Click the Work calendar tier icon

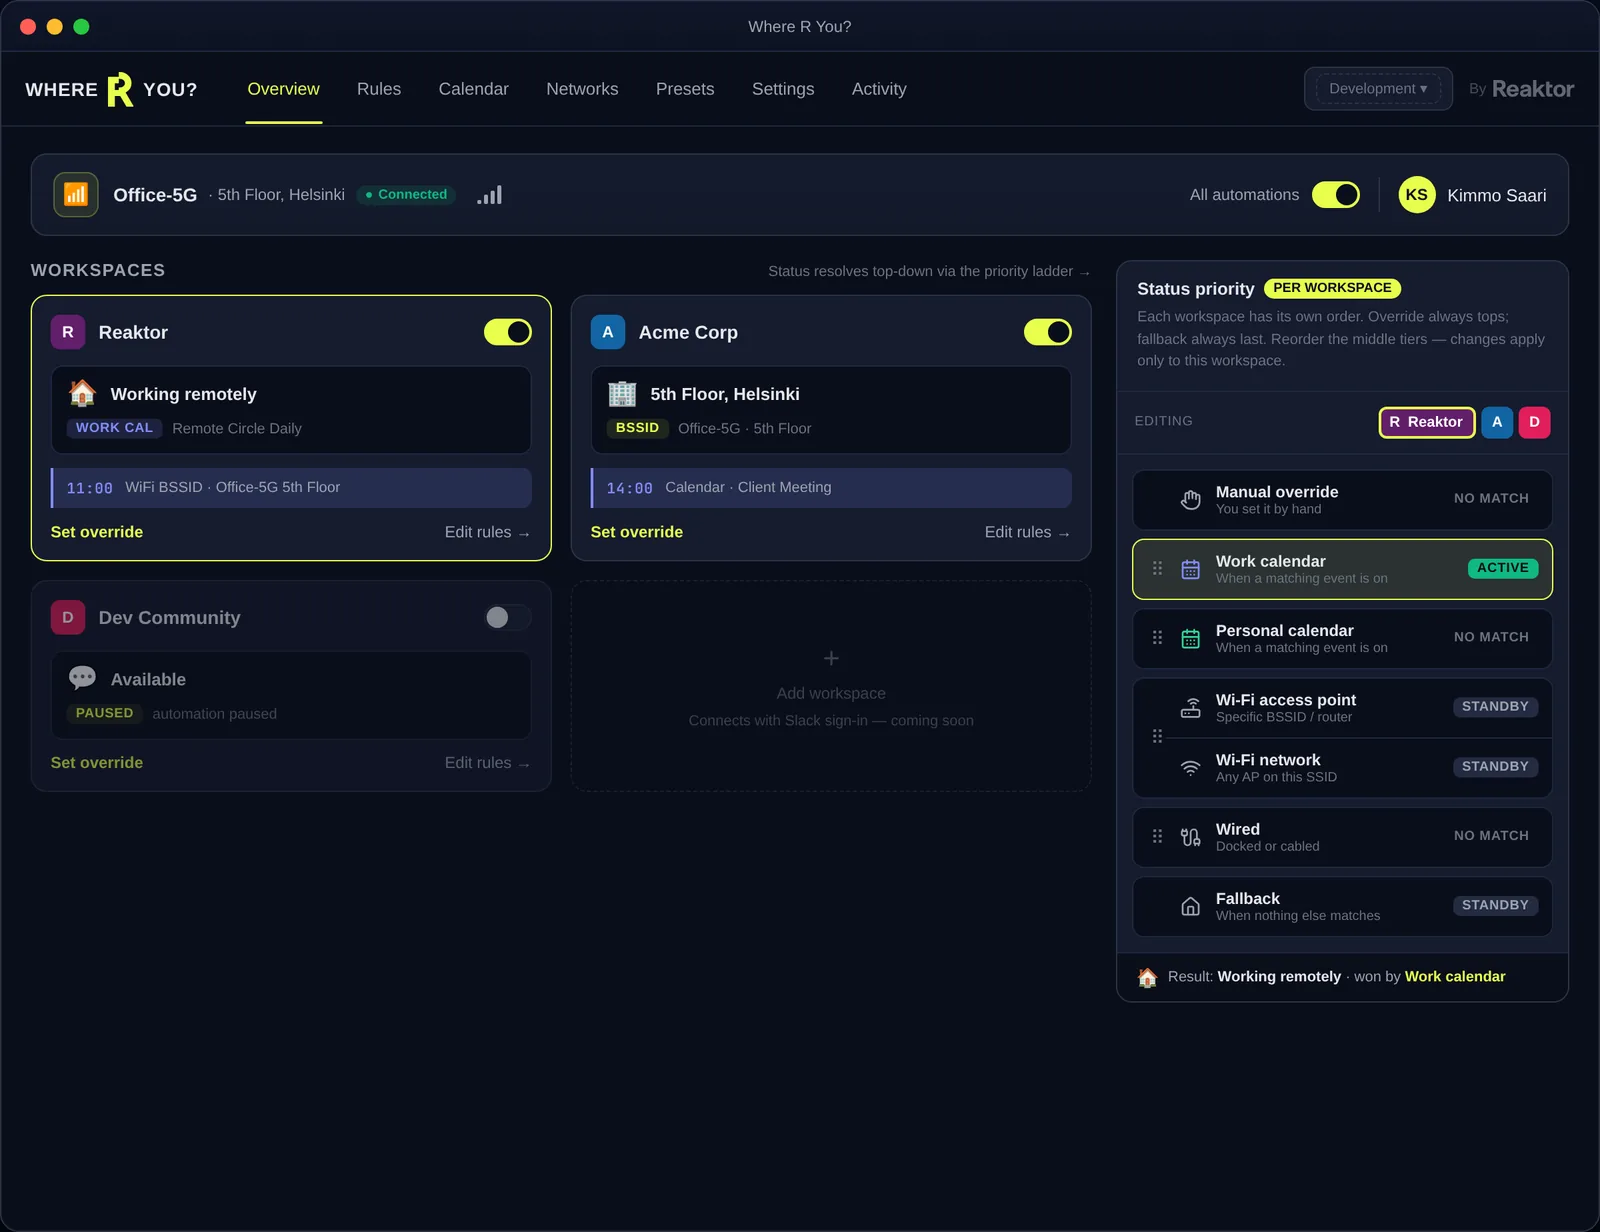click(x=1190, y=569)
